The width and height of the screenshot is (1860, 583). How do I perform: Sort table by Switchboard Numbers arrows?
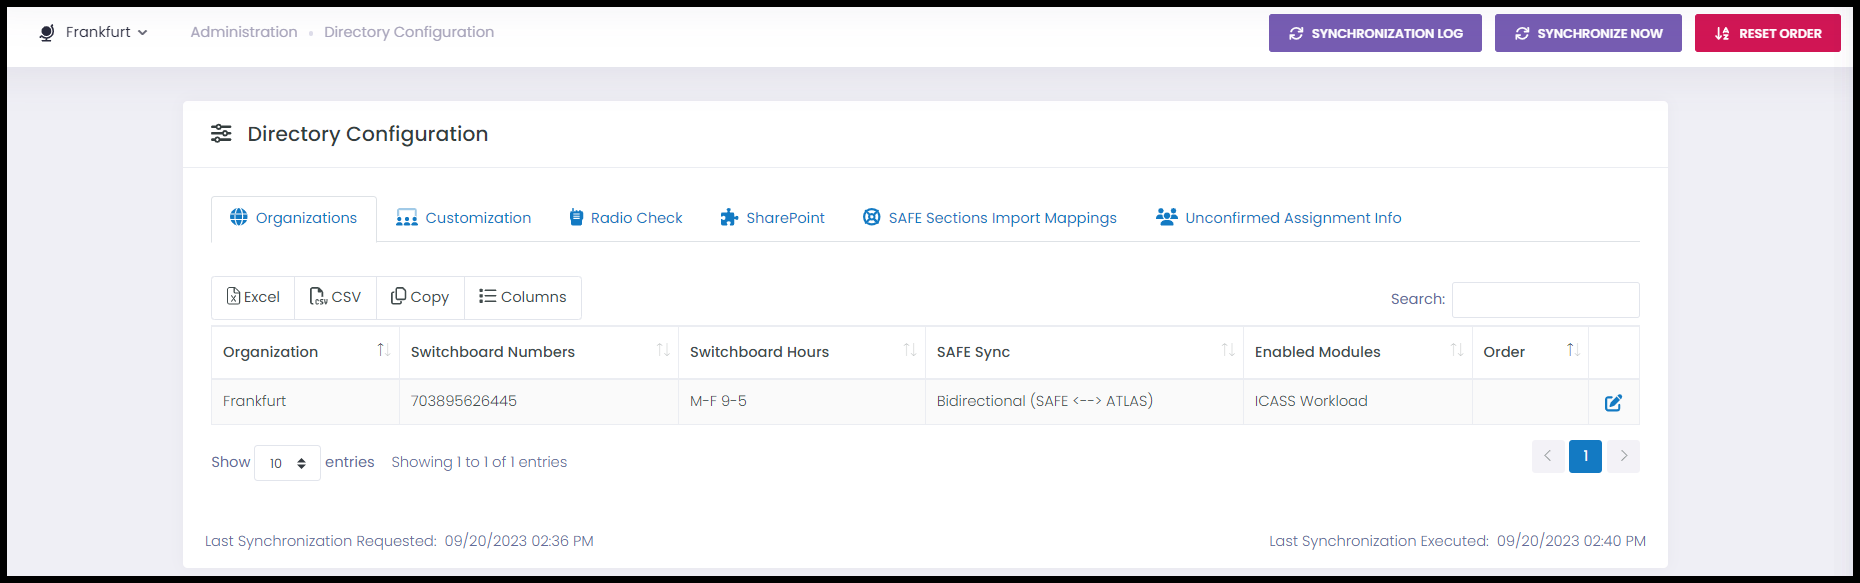[x=663, y=350]
